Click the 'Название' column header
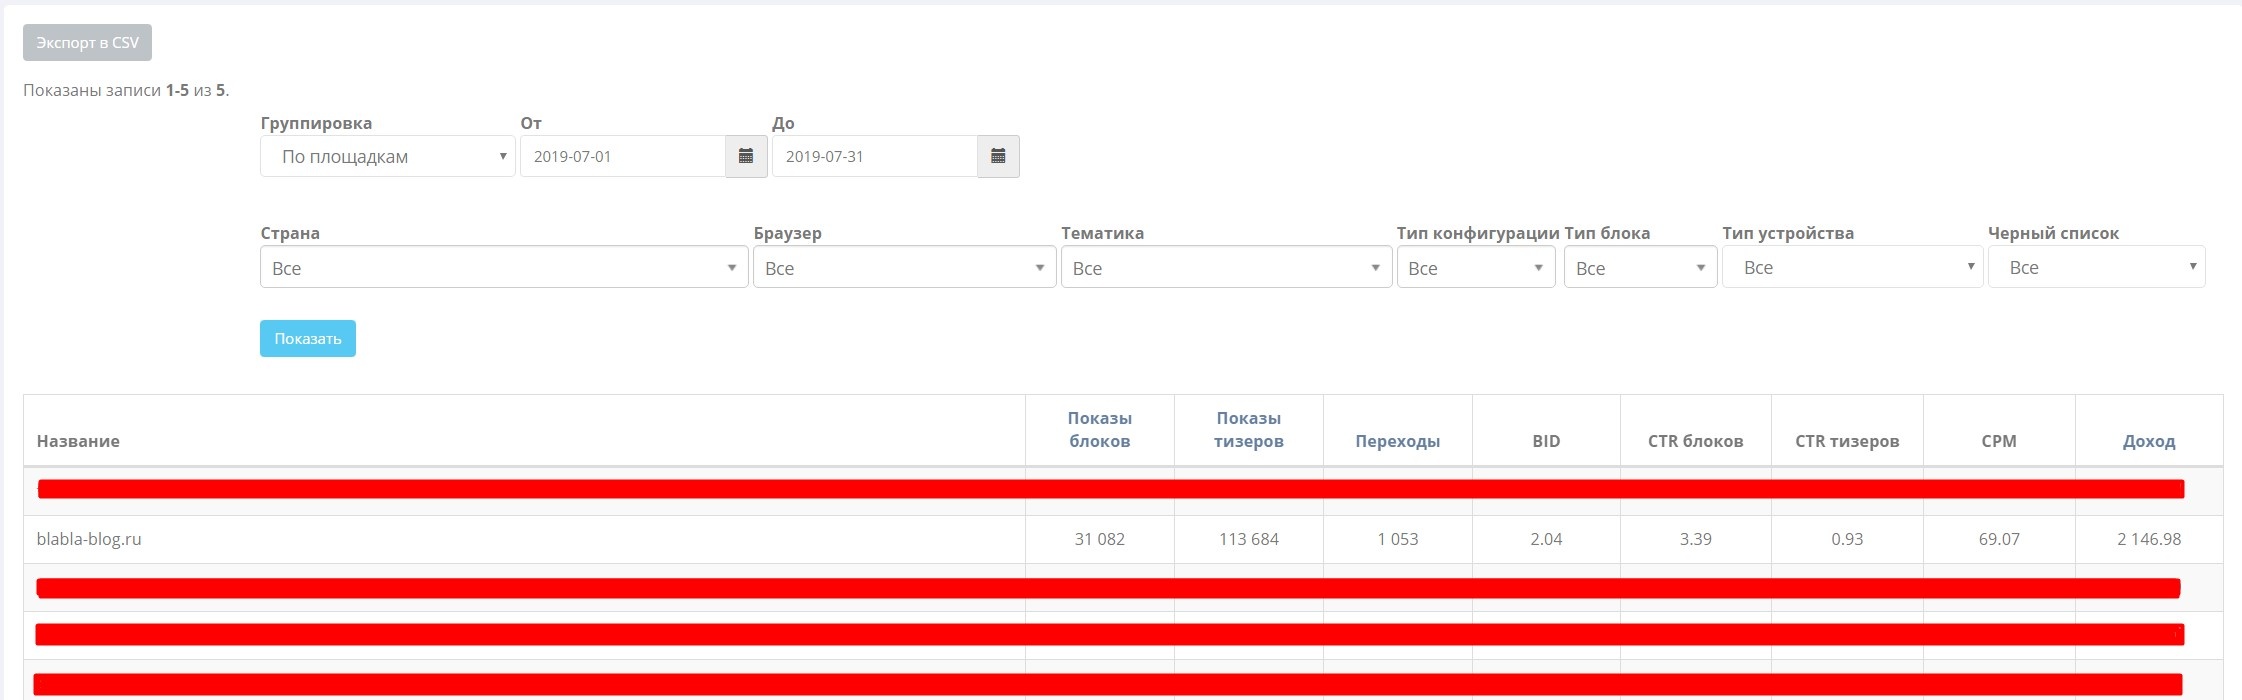Viewport: 2242px width, 700px height. pos(78,441)
